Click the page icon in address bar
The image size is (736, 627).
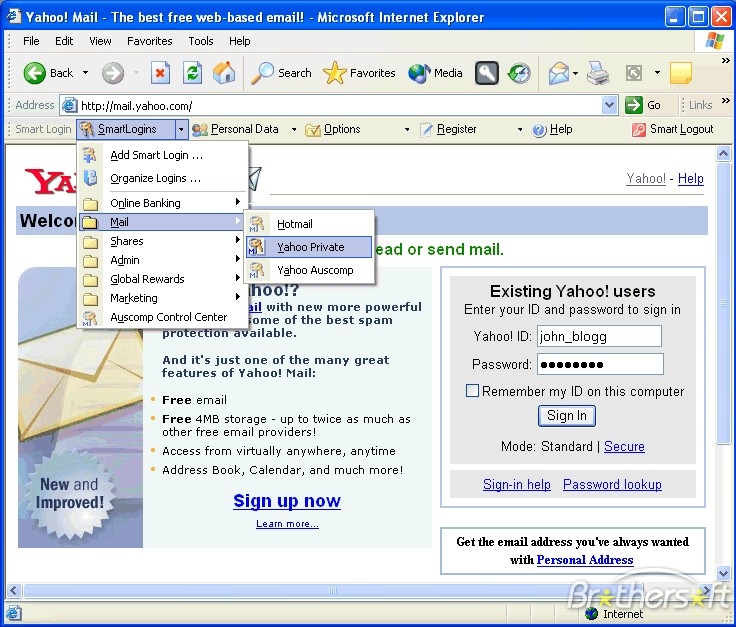tap(69, 105)
